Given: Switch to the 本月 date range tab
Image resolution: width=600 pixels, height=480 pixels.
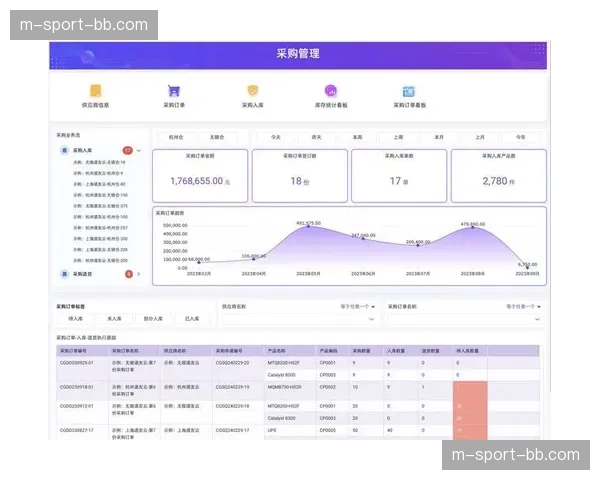Looking at the screenshot, I should click(x=439, y=137).
